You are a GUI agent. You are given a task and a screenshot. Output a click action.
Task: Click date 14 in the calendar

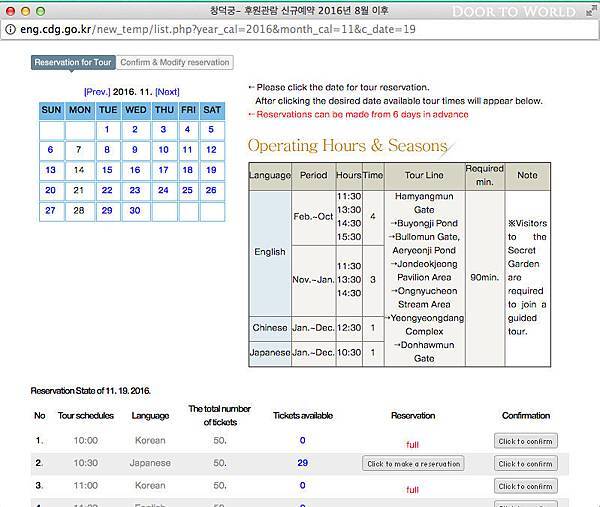(79, 170)
